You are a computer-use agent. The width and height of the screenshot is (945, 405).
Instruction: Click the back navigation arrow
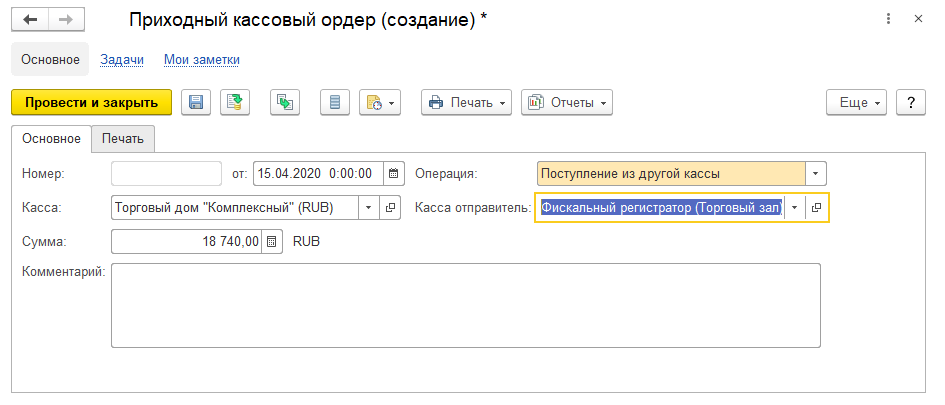(x=31, y=20)
